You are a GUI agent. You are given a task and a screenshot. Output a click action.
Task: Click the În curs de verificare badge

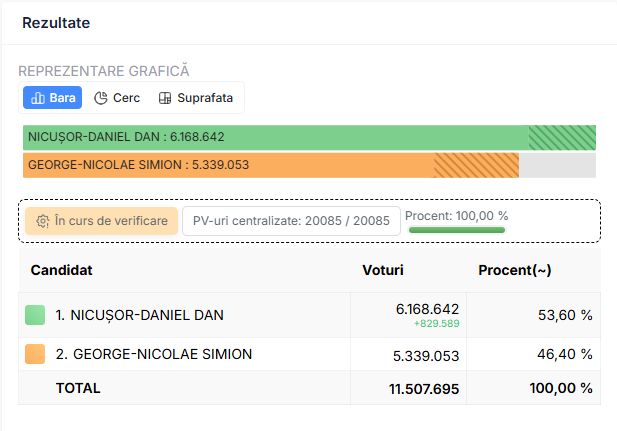102,221
